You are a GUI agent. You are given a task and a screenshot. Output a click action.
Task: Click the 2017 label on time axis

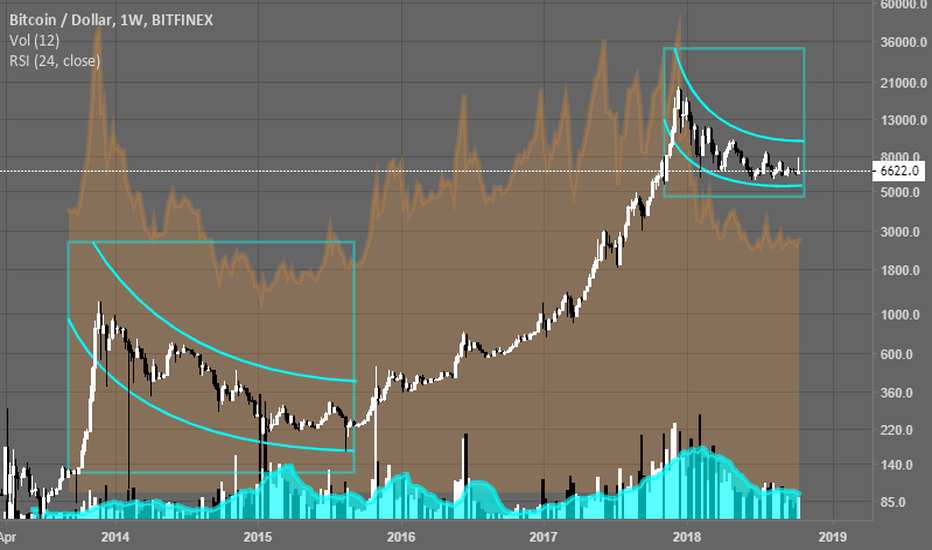pyautogui.click(x=543, y=538)
